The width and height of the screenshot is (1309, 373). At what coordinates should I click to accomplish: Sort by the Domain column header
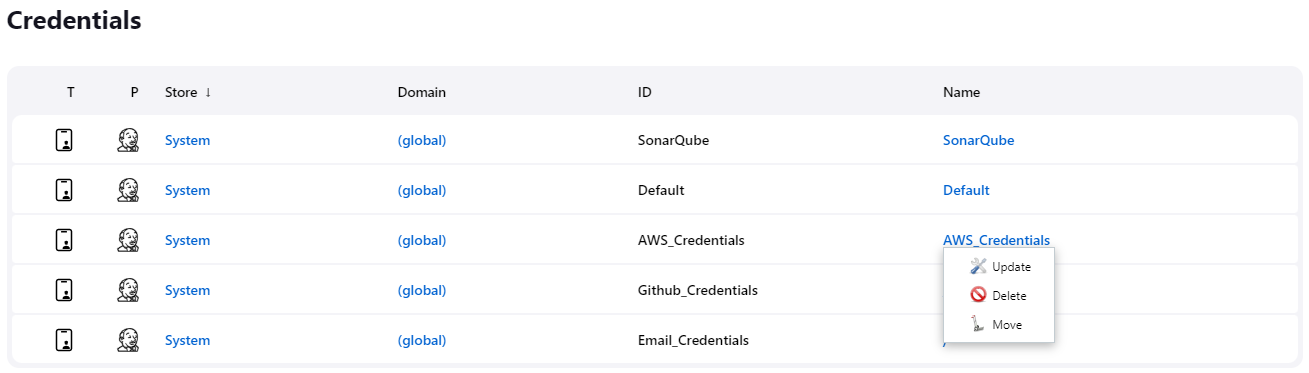[x=422, y=92]
